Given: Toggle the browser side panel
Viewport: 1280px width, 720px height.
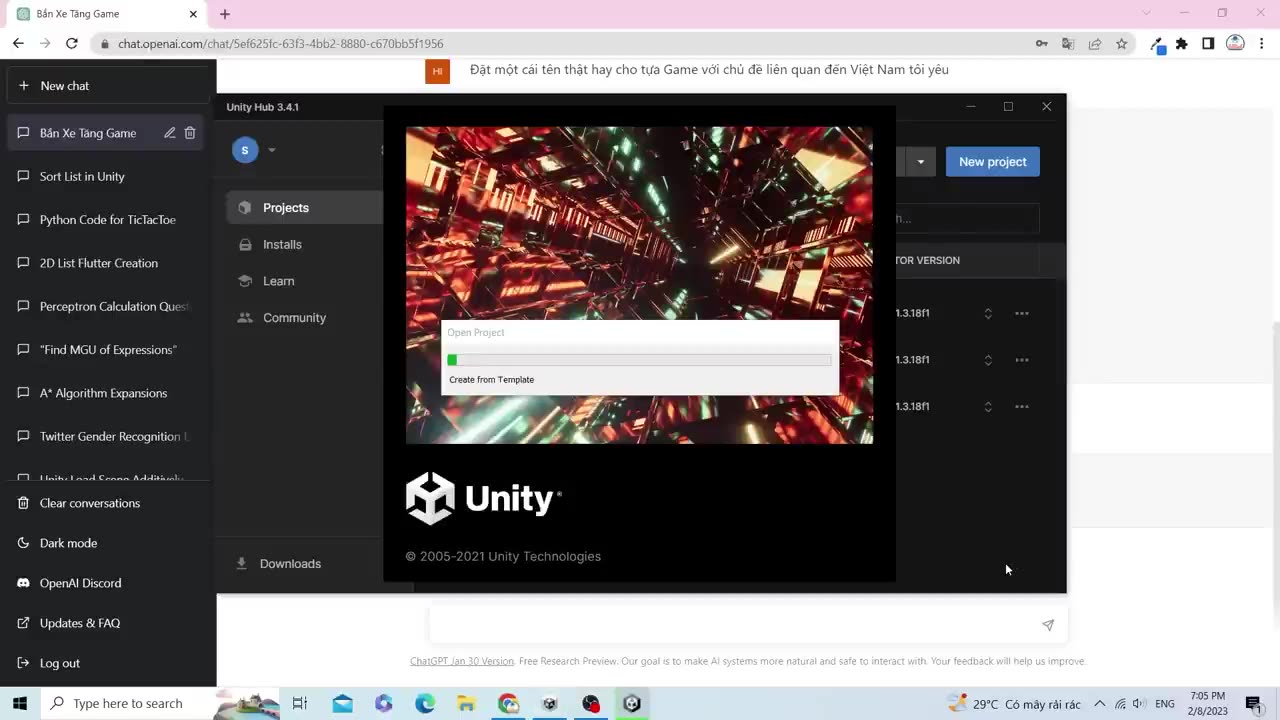Looking at the screenshot, I should point(1208,44).
